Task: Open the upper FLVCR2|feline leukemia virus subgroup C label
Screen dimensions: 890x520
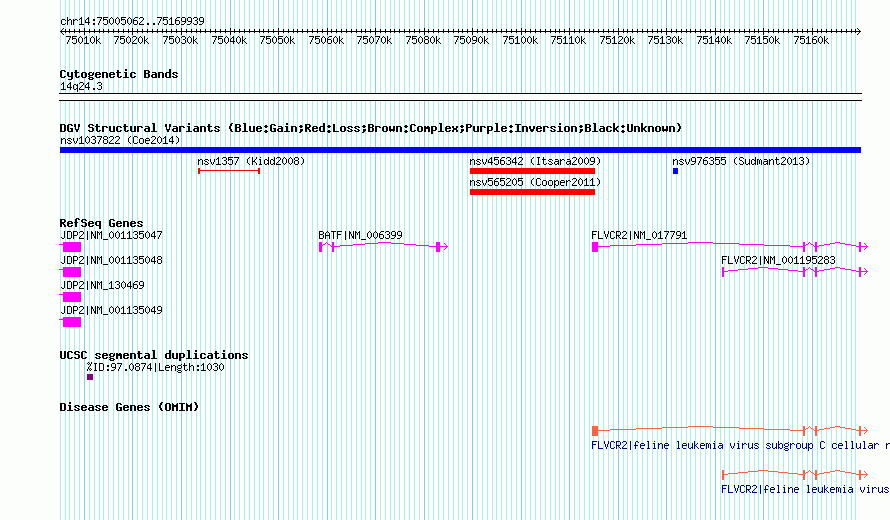Action: coord(740,445)
